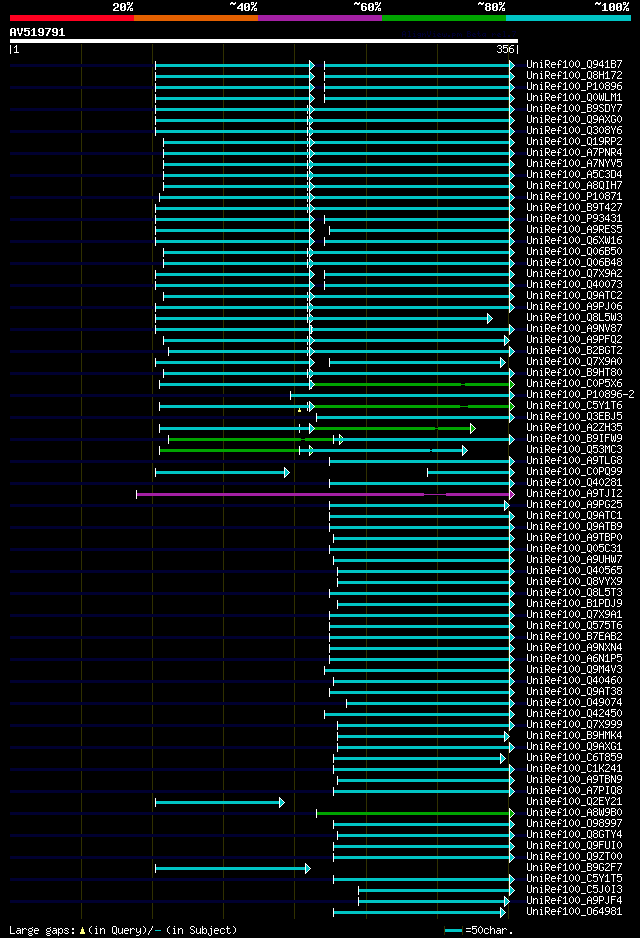Click the alignment bar of UniRef100_Q8L5W3
Image resolution: width=640 pixels, height=938 pixels.
tap(324, 319)
